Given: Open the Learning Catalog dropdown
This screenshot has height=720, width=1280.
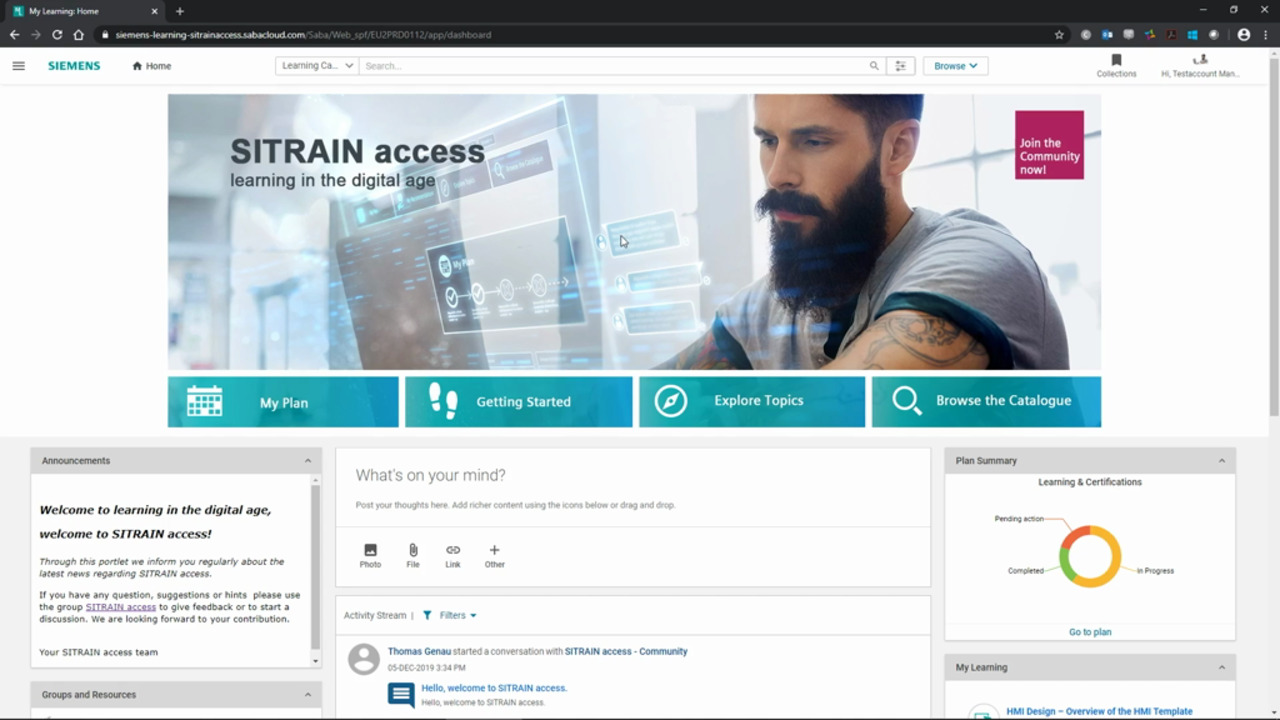Looking at the screenshot, I should [317, 66].
